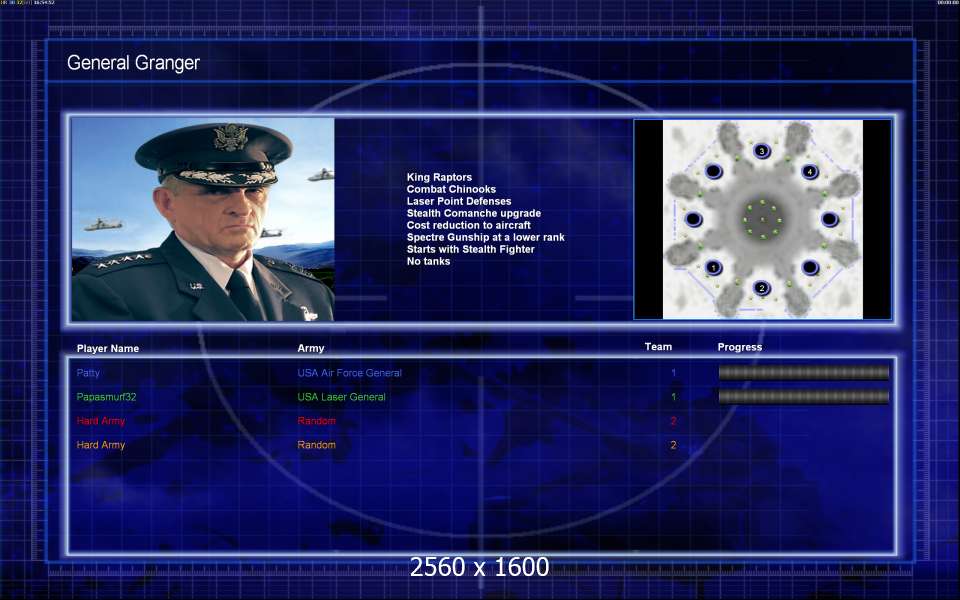Select start position 2 on the map
This screenshot has width=960, height=600.
(762, 288)
